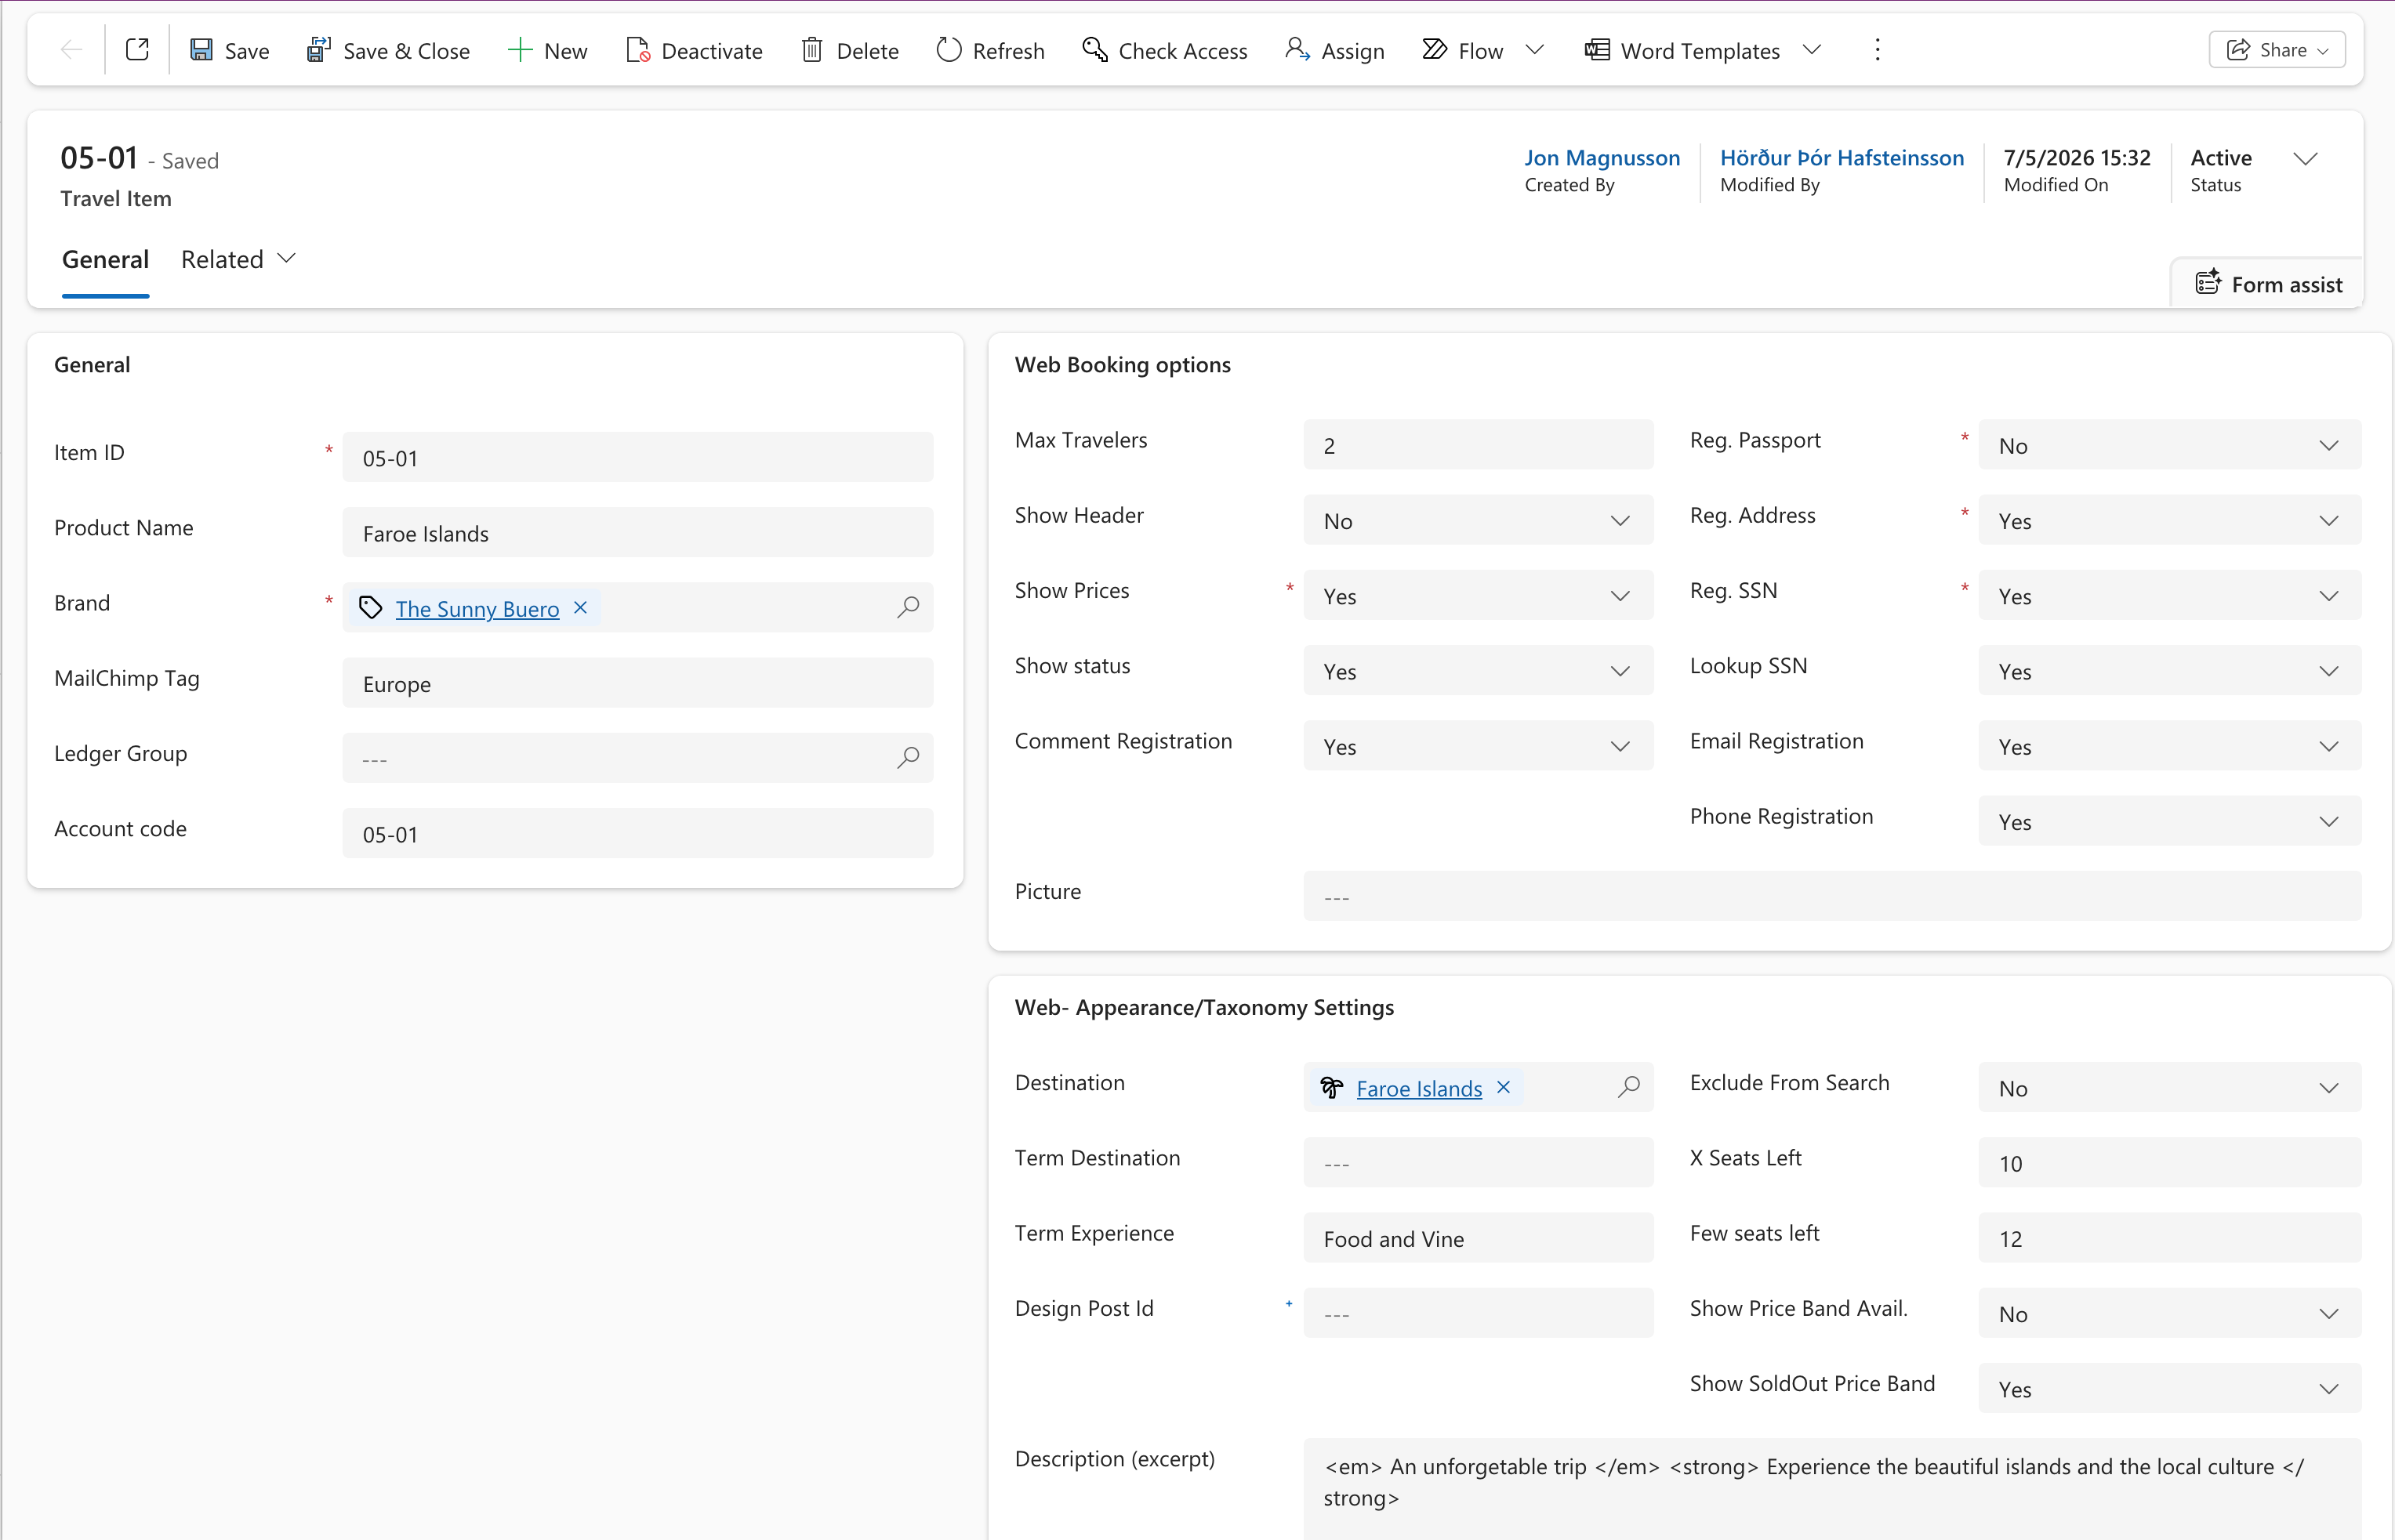The image size is (2395, 1540).
Task: Open the Reg. SSN dropdown
Action: 2169,596
